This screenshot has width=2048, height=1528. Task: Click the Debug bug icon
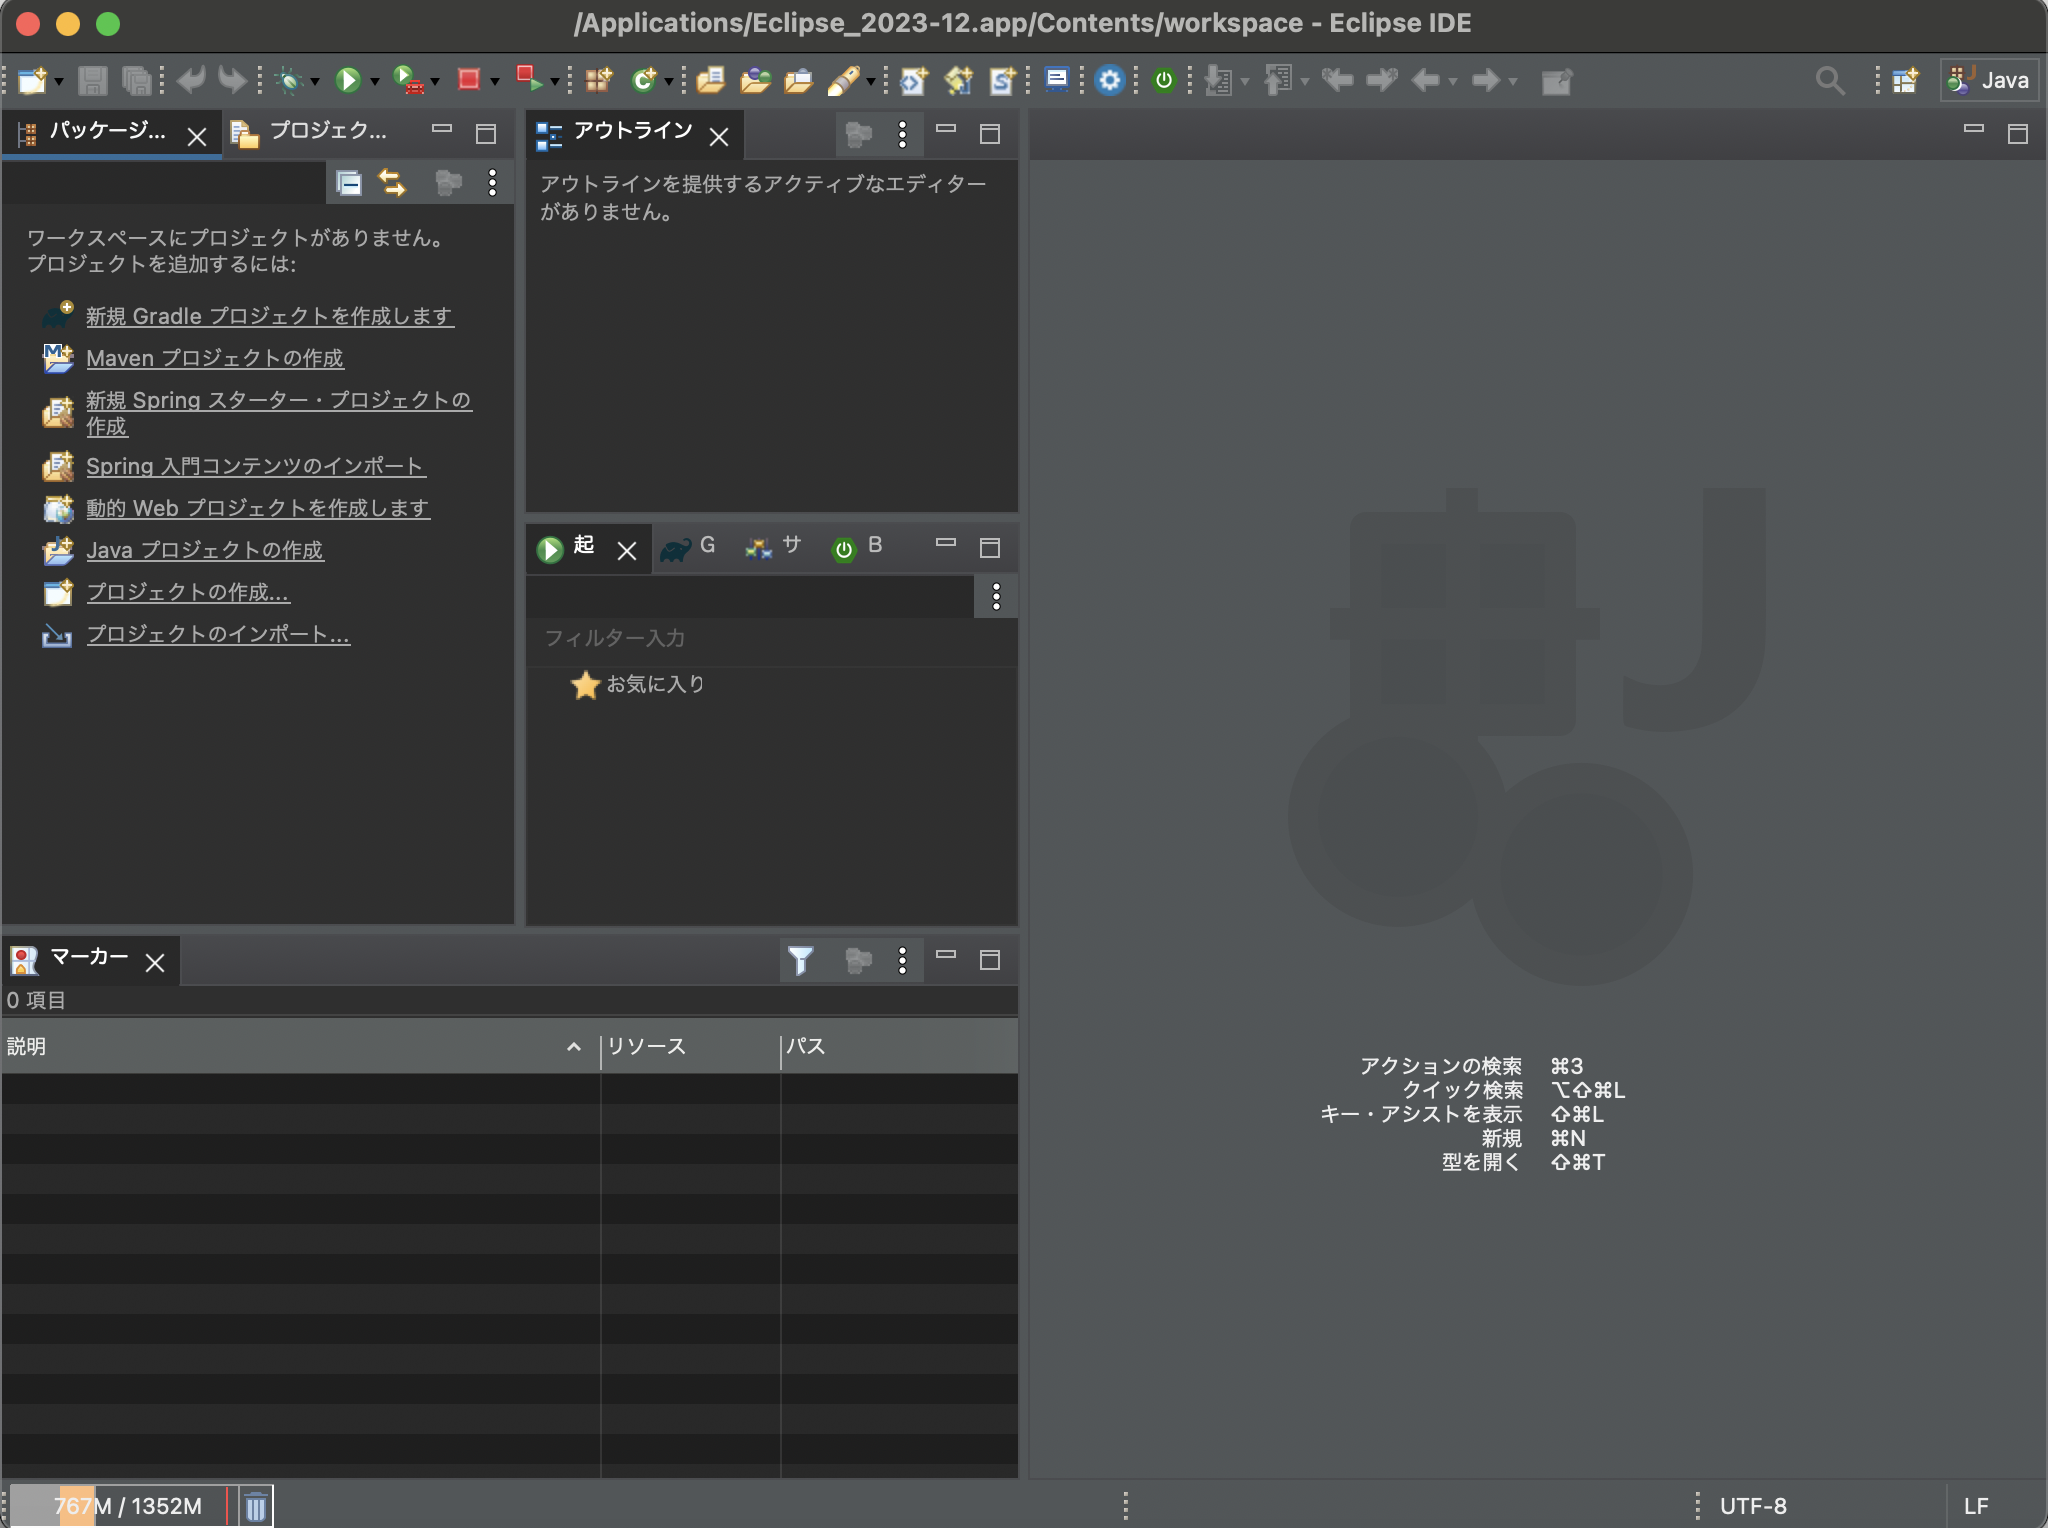point(290,80)
